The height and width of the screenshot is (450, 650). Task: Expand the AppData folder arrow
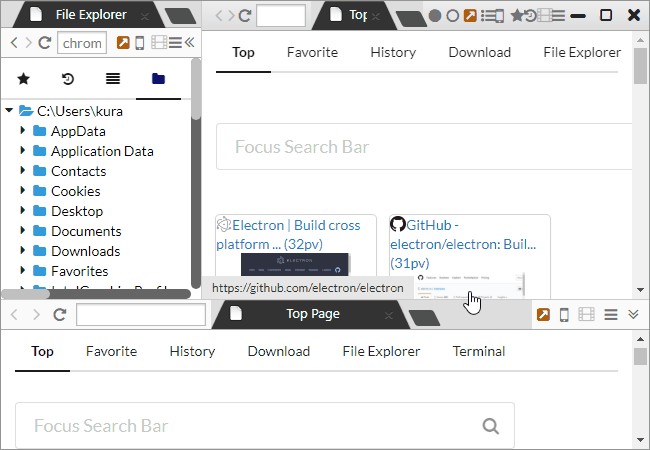[23, 130]
